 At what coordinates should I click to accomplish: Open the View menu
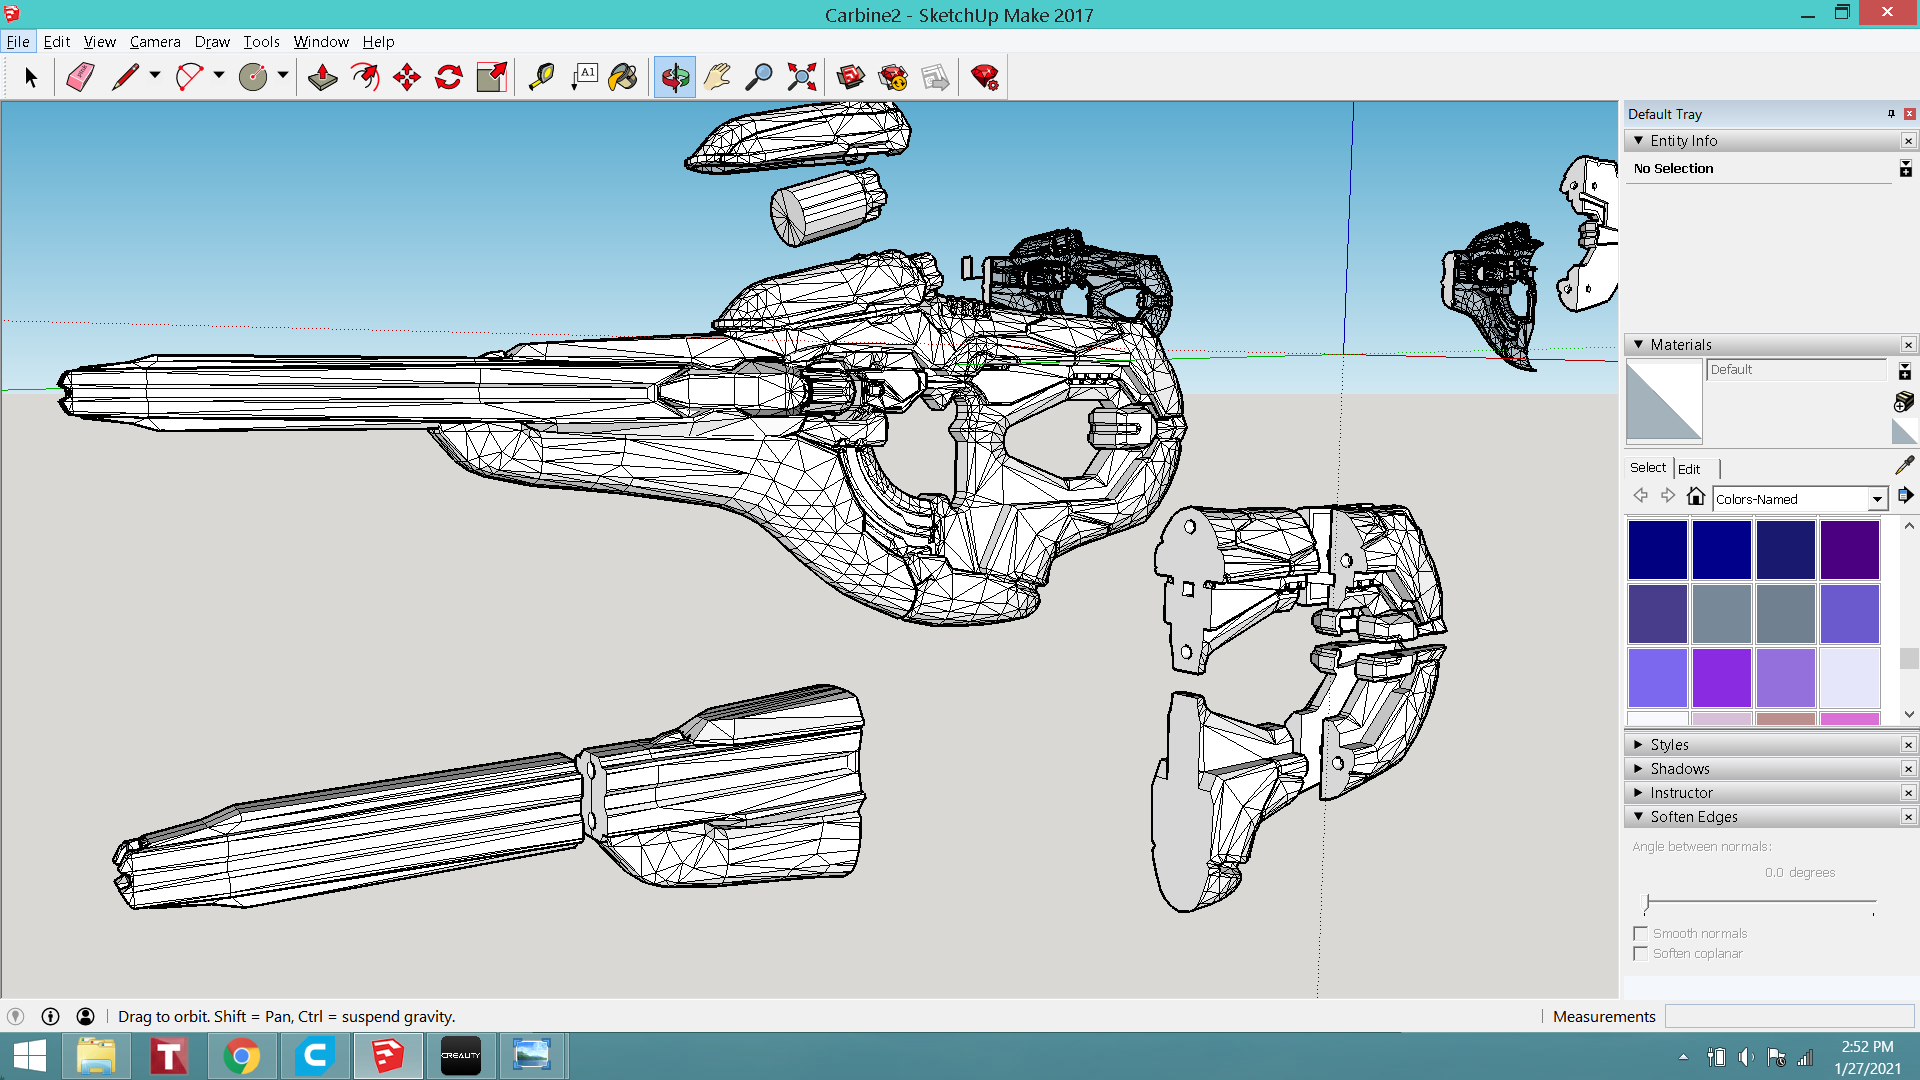100,41
